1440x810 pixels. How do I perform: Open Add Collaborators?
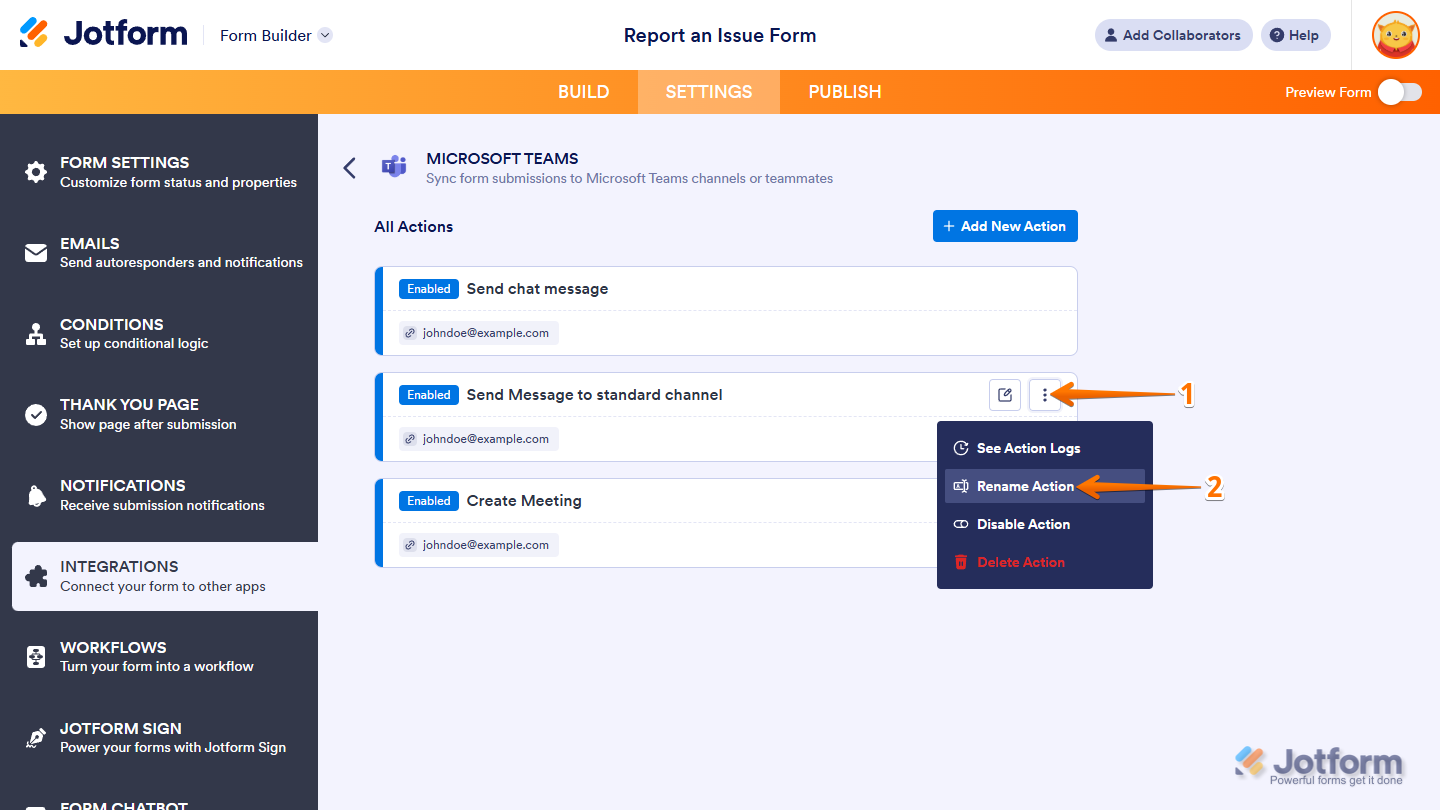[x=1172, y=34]
